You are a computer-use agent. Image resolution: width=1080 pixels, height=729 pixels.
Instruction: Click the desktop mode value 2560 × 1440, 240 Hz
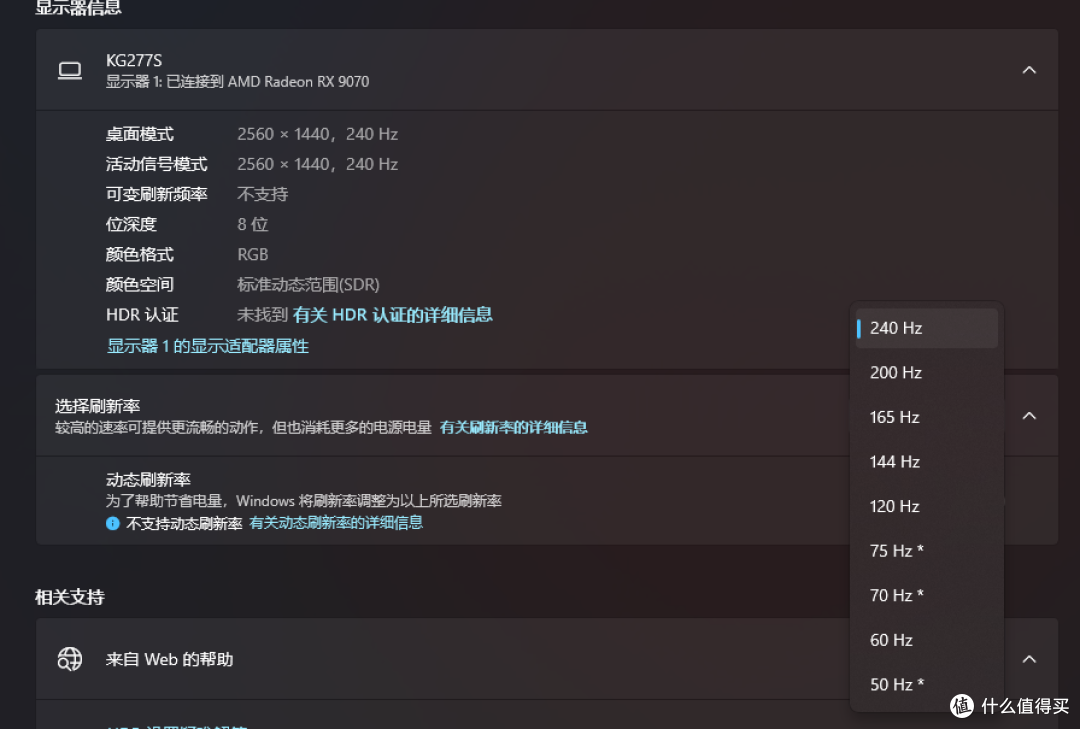[318, 134]
